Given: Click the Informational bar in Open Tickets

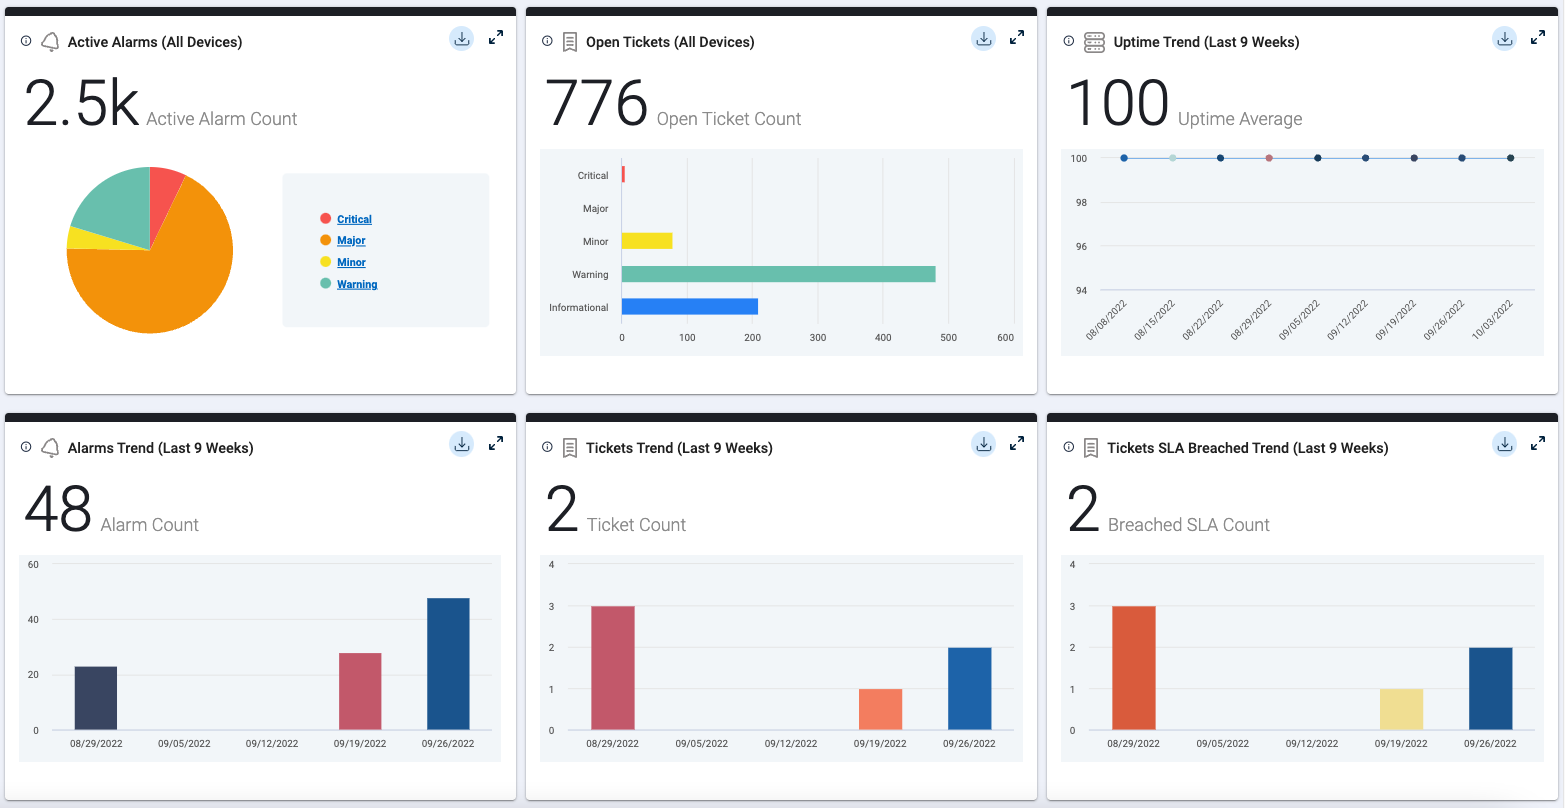Looking at the screenshot, I should point(689,307).
